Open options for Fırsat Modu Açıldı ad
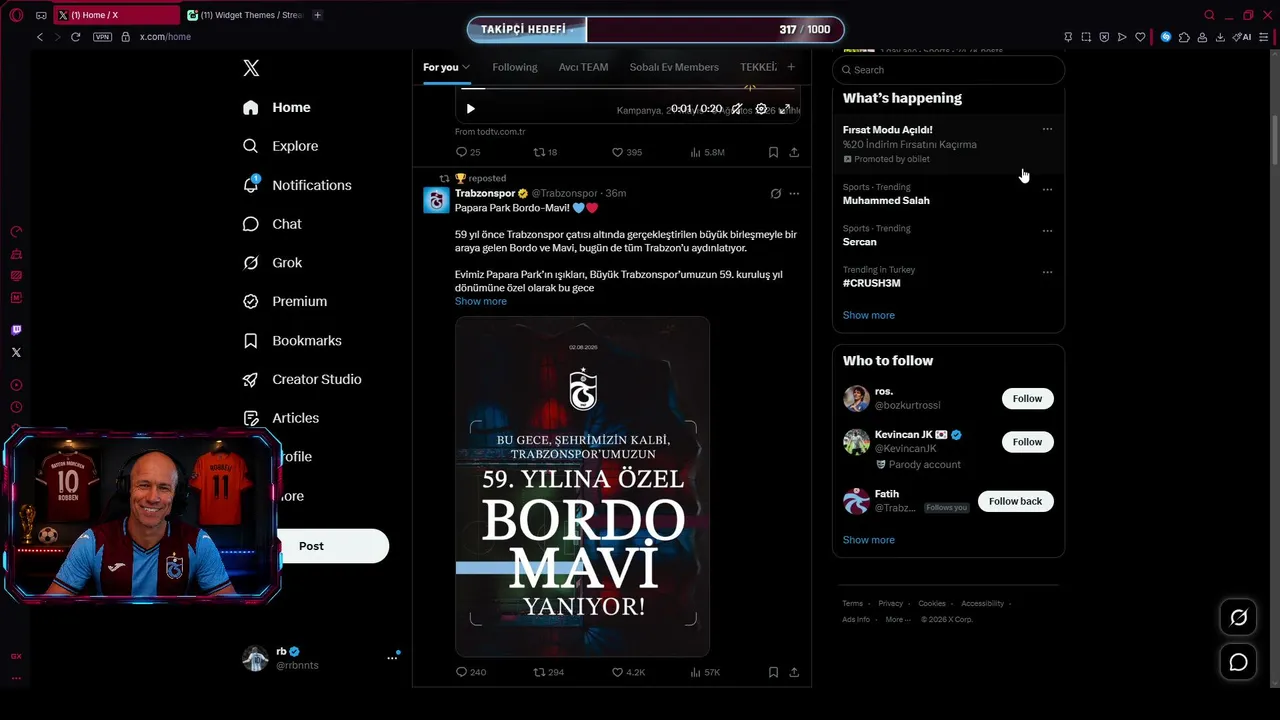The image size is (1280, 720). [x=1047, y=129]
